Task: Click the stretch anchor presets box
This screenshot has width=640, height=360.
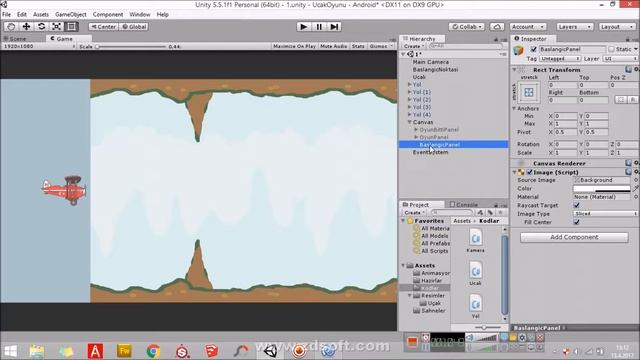Action: [529, 92]
